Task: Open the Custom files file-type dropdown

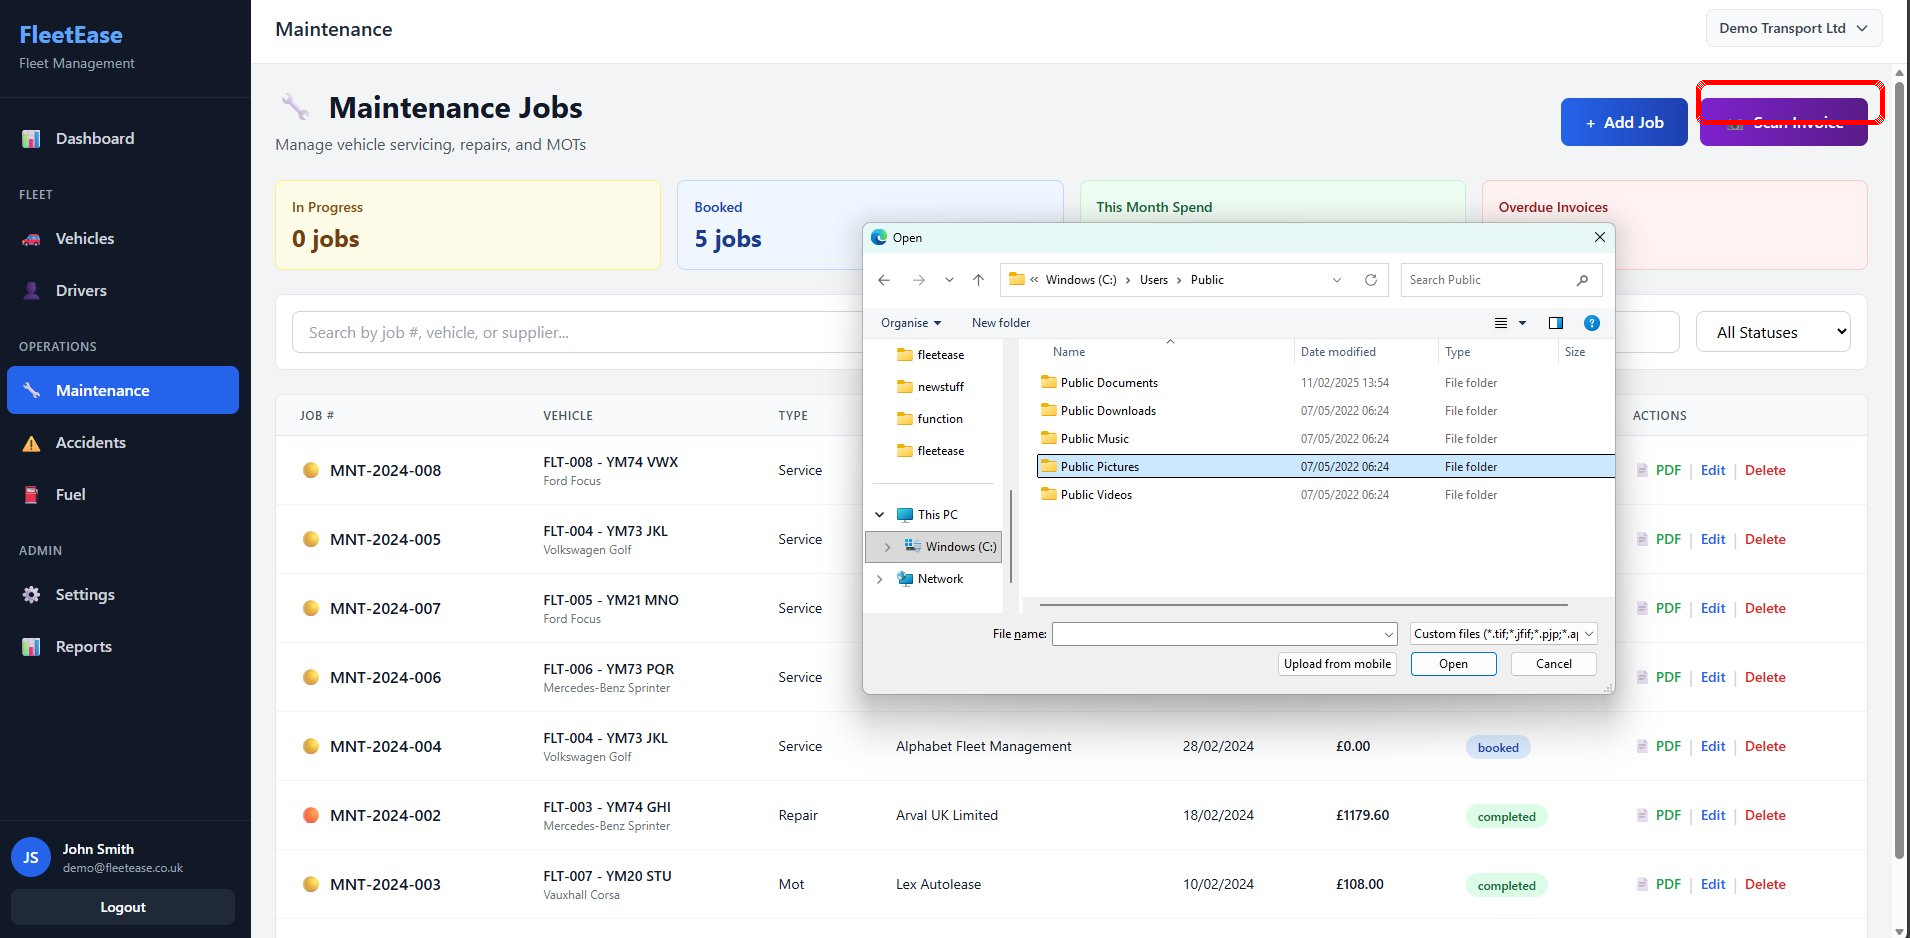Action: tap(1501, 633)
